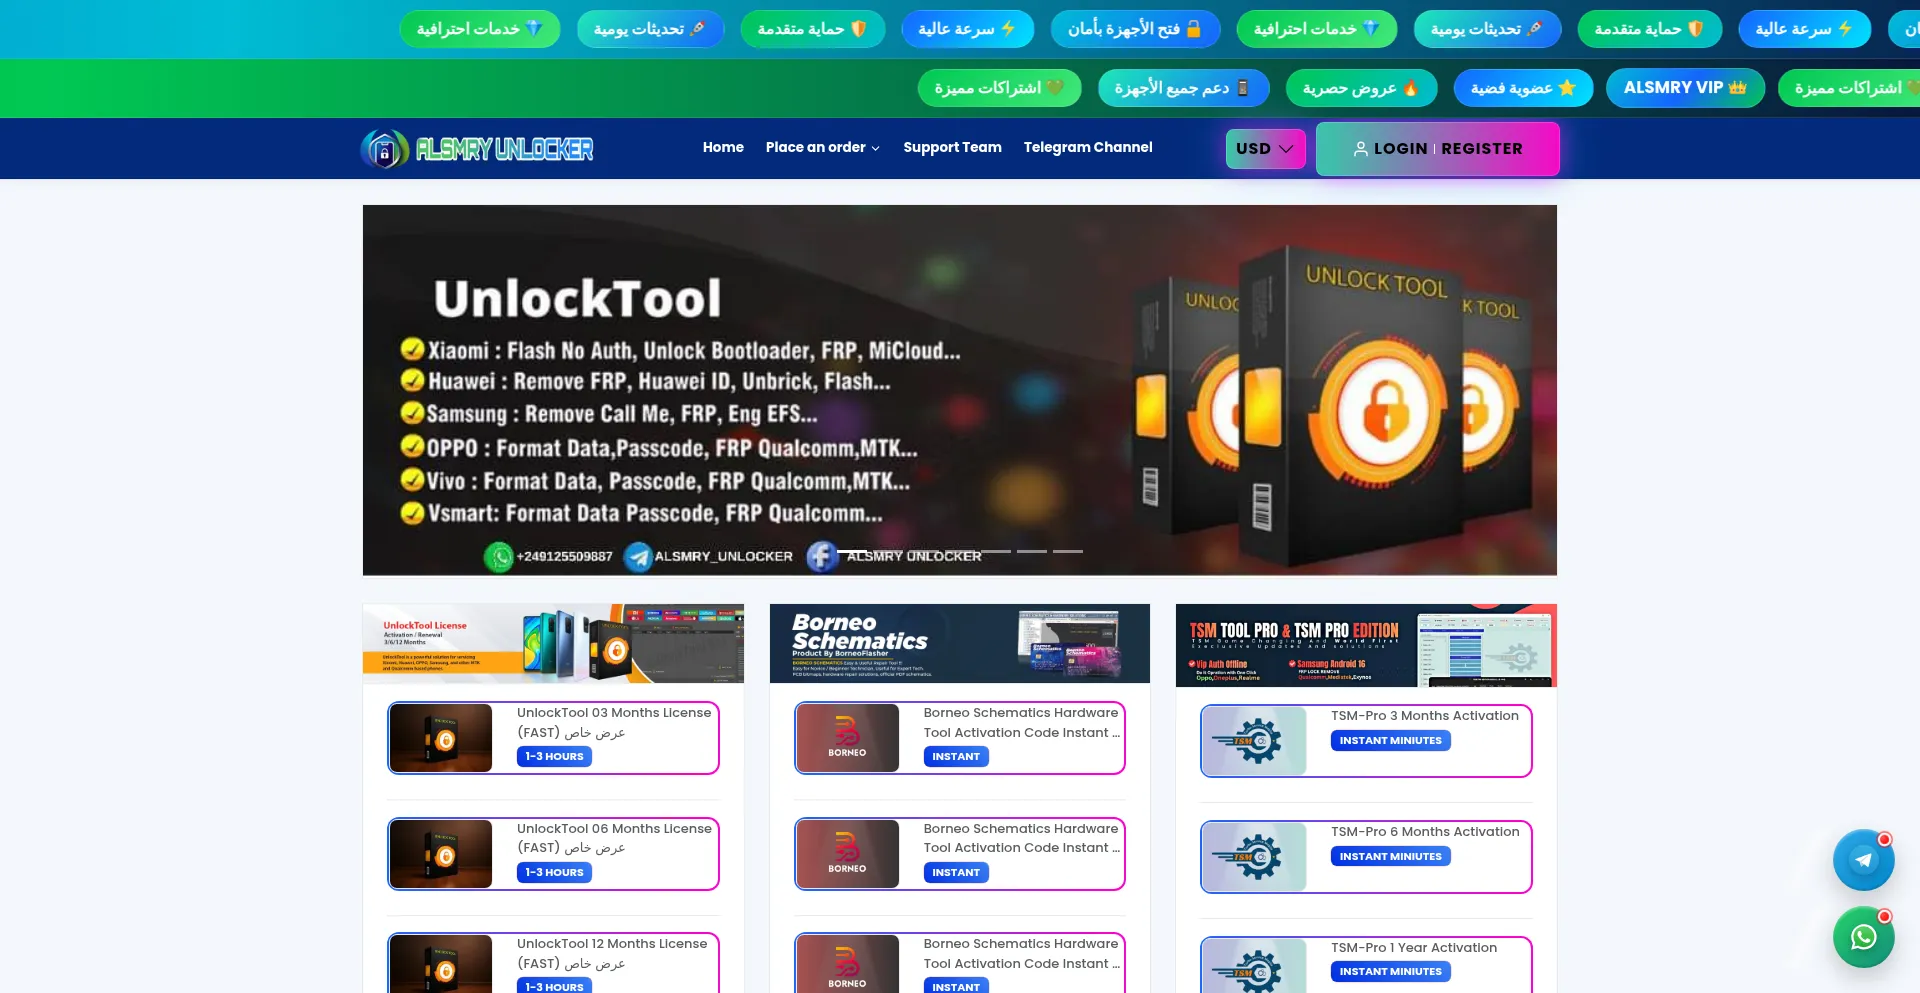
Task: Open the UnlockTool License category banner
Action: click(553, 644)
